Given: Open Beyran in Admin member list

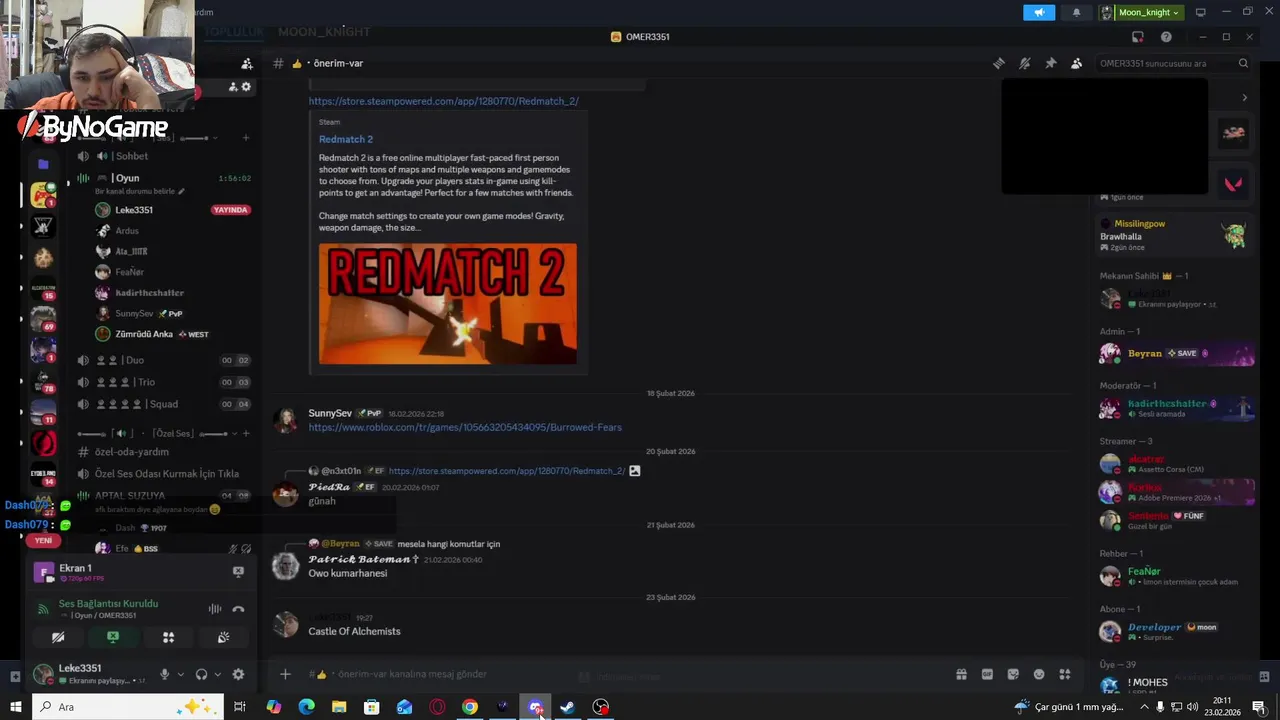Looking at the screenshot, I should [1176, 353].
